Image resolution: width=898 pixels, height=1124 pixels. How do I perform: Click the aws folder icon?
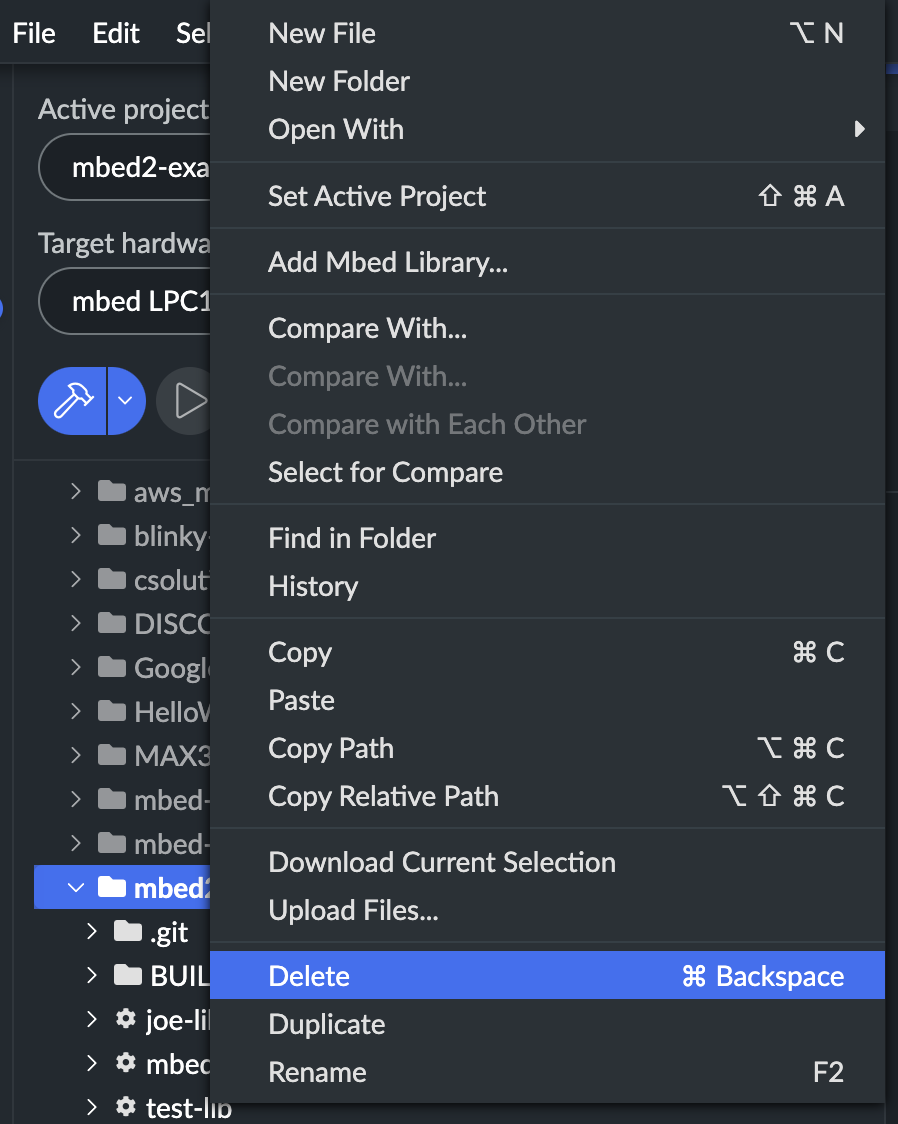click(x=112, y=491)
